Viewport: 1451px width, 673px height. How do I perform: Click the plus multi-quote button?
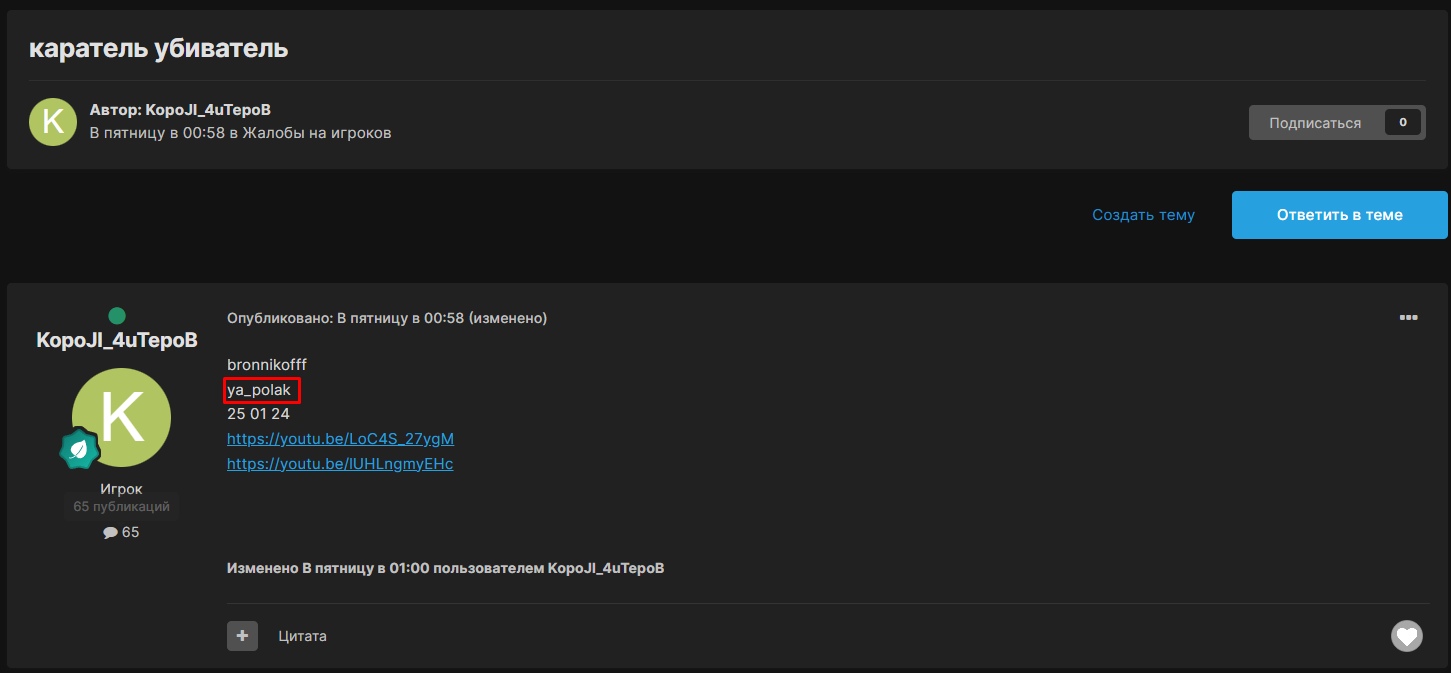[x=242, y=636]
